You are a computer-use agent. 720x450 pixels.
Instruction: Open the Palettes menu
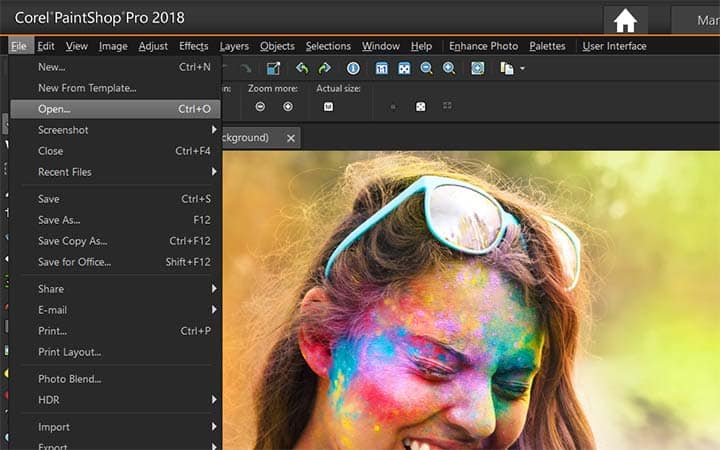tap(547, 46)
